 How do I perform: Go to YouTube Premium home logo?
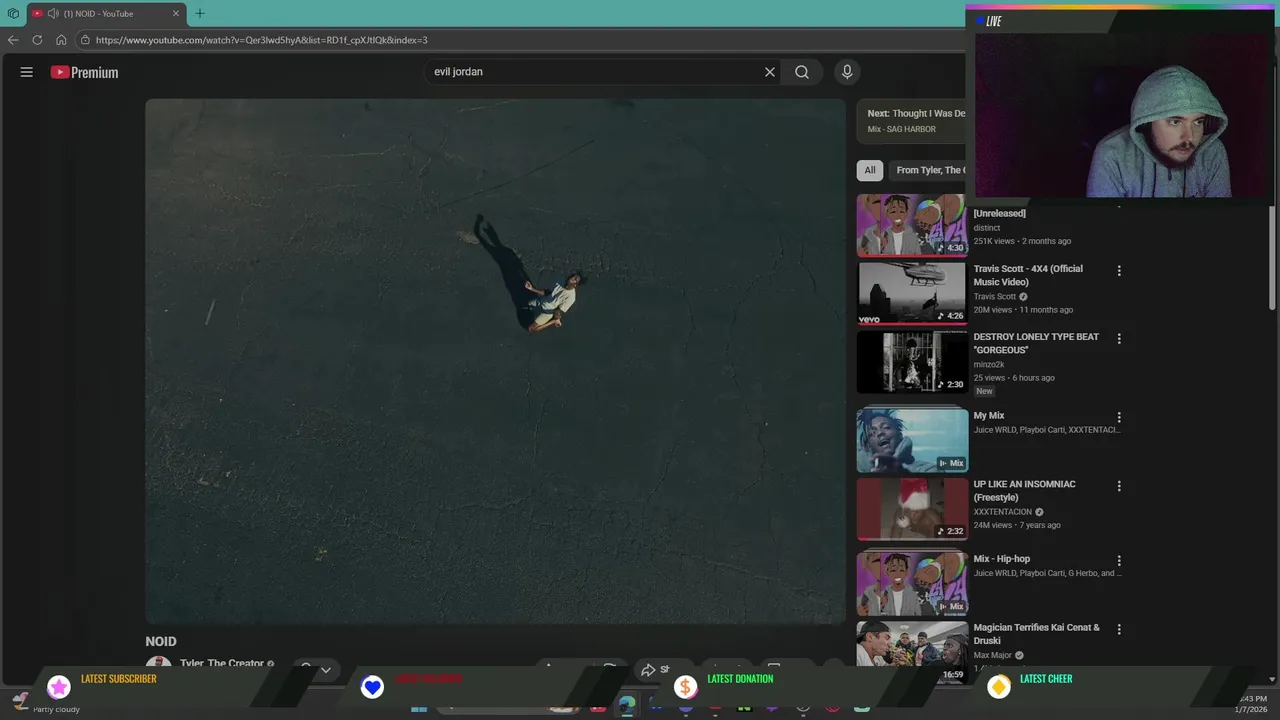[x=84, y=72]
